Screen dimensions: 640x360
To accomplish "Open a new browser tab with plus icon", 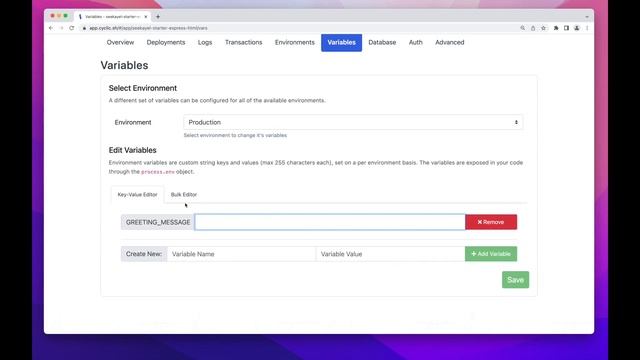I will coord(158,17).
